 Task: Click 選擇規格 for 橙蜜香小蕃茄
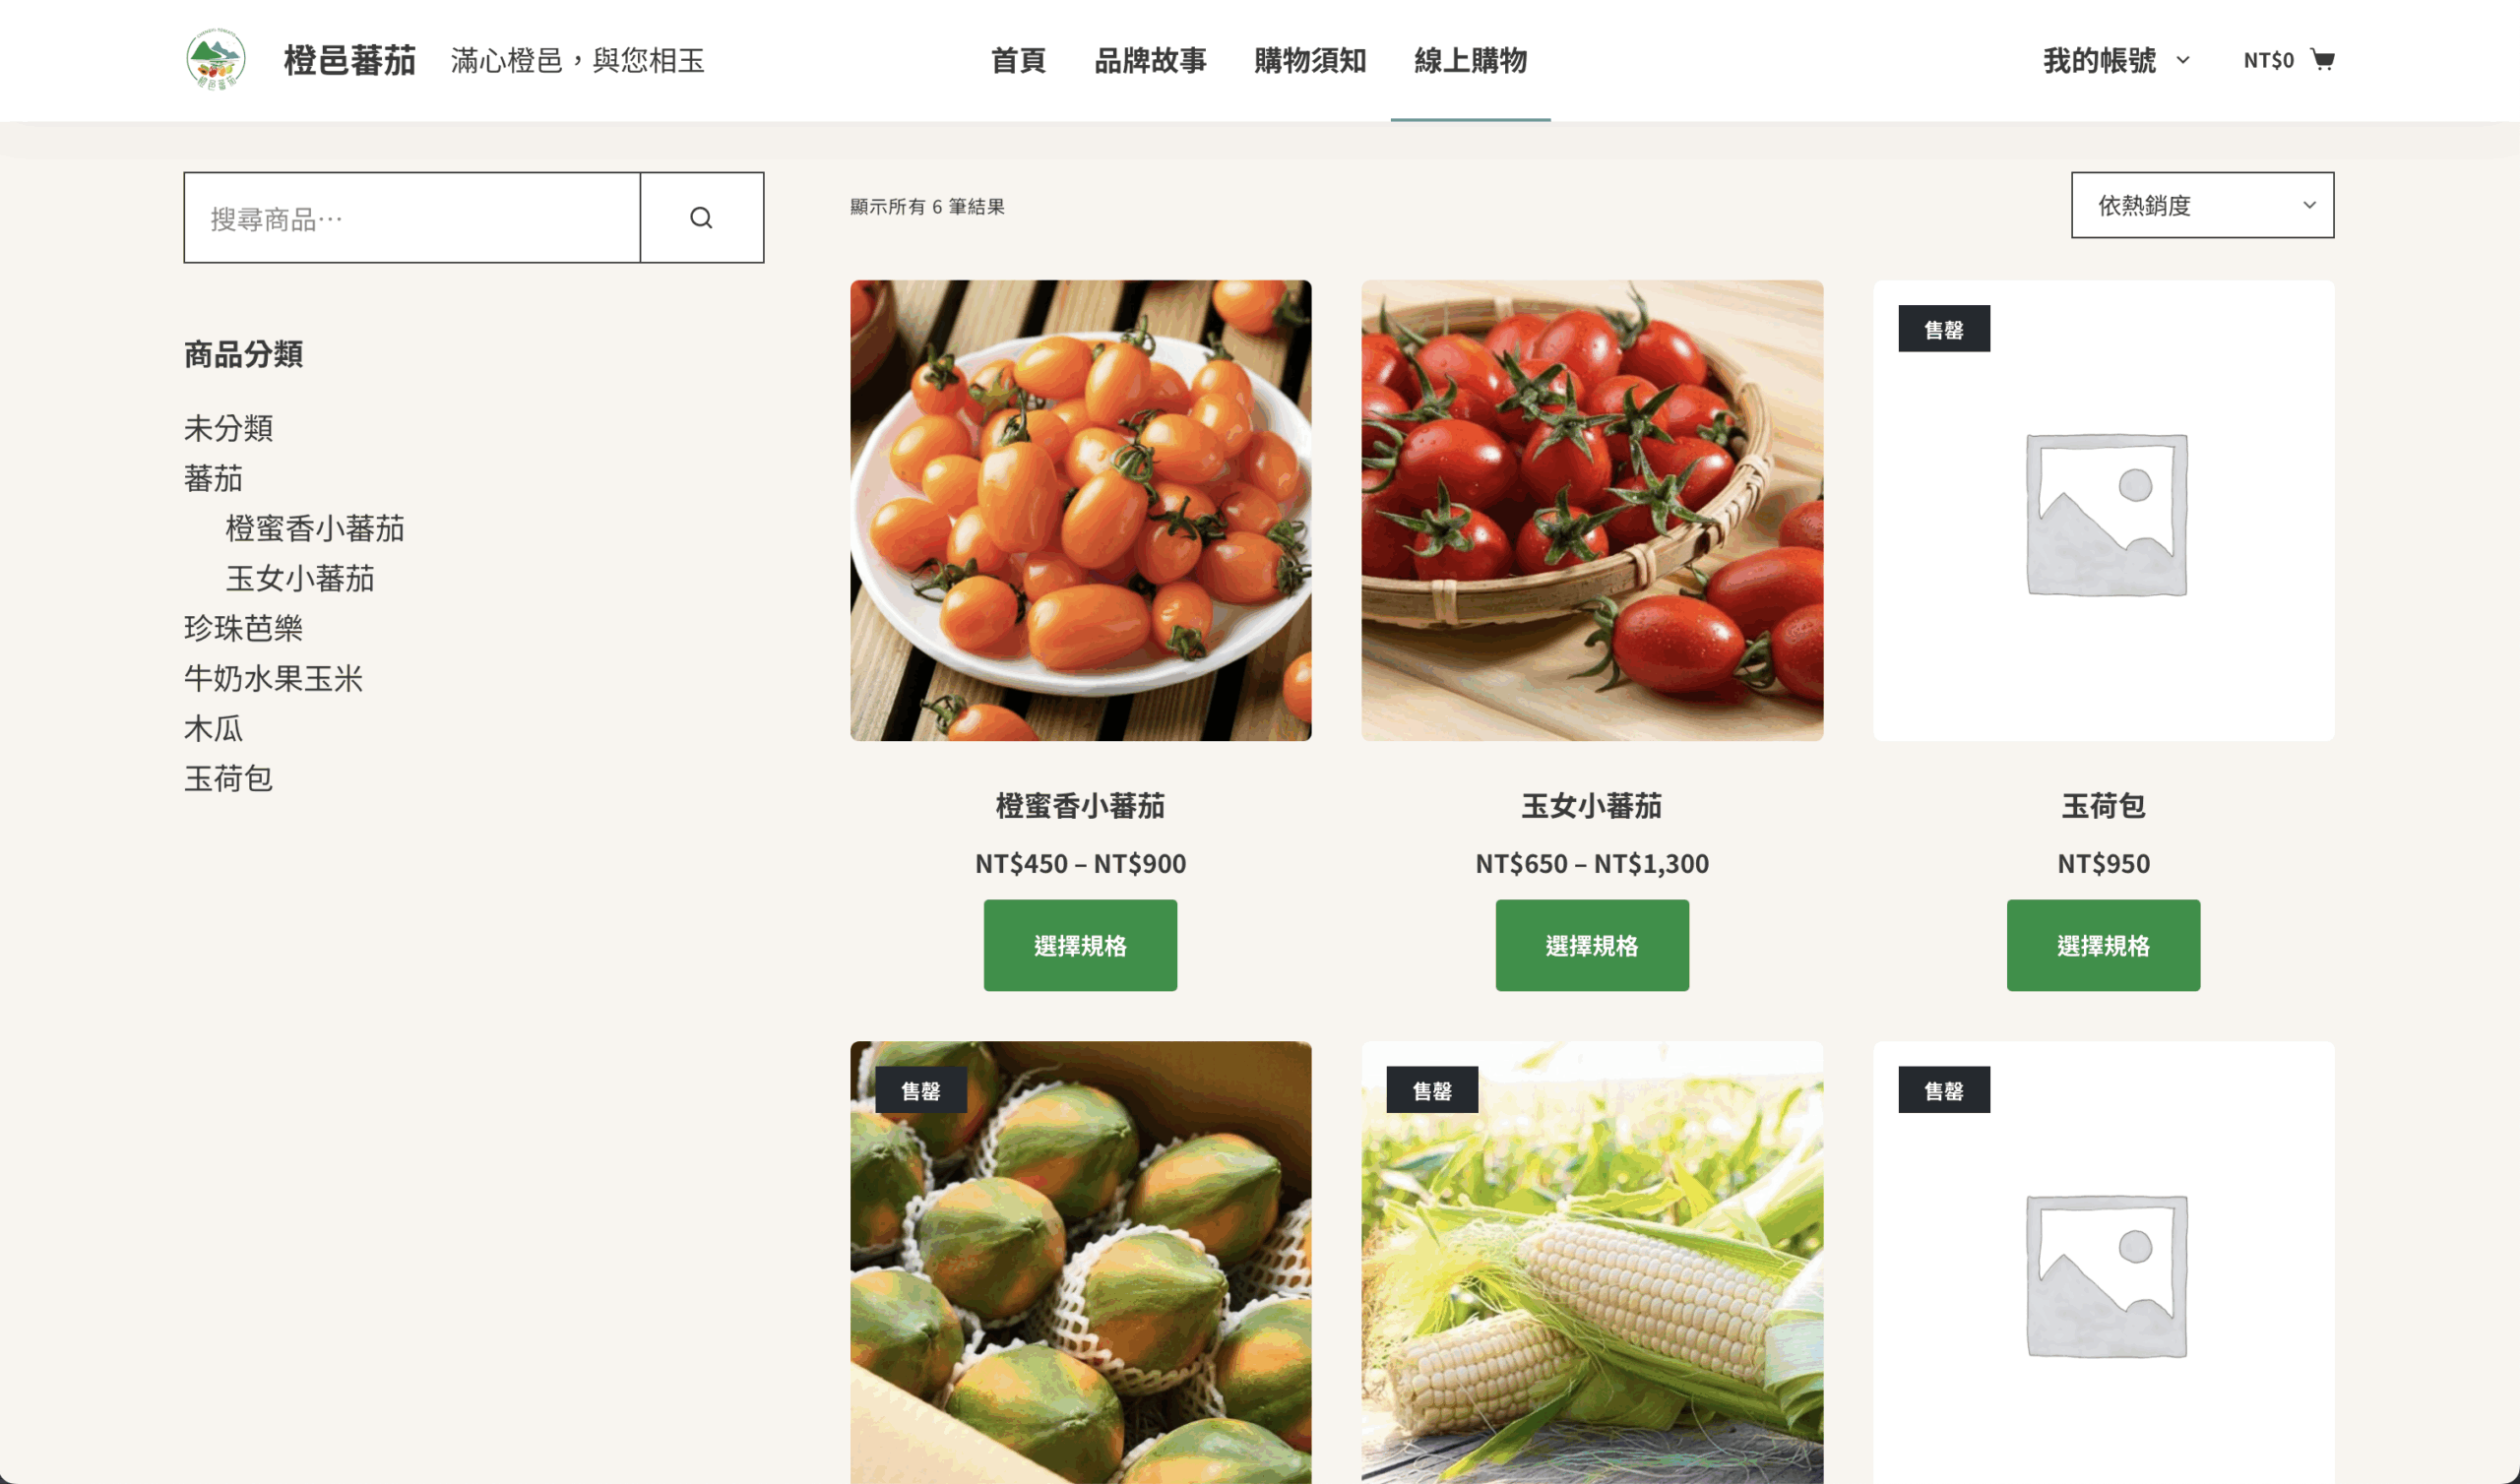[x=1080, y=945]
